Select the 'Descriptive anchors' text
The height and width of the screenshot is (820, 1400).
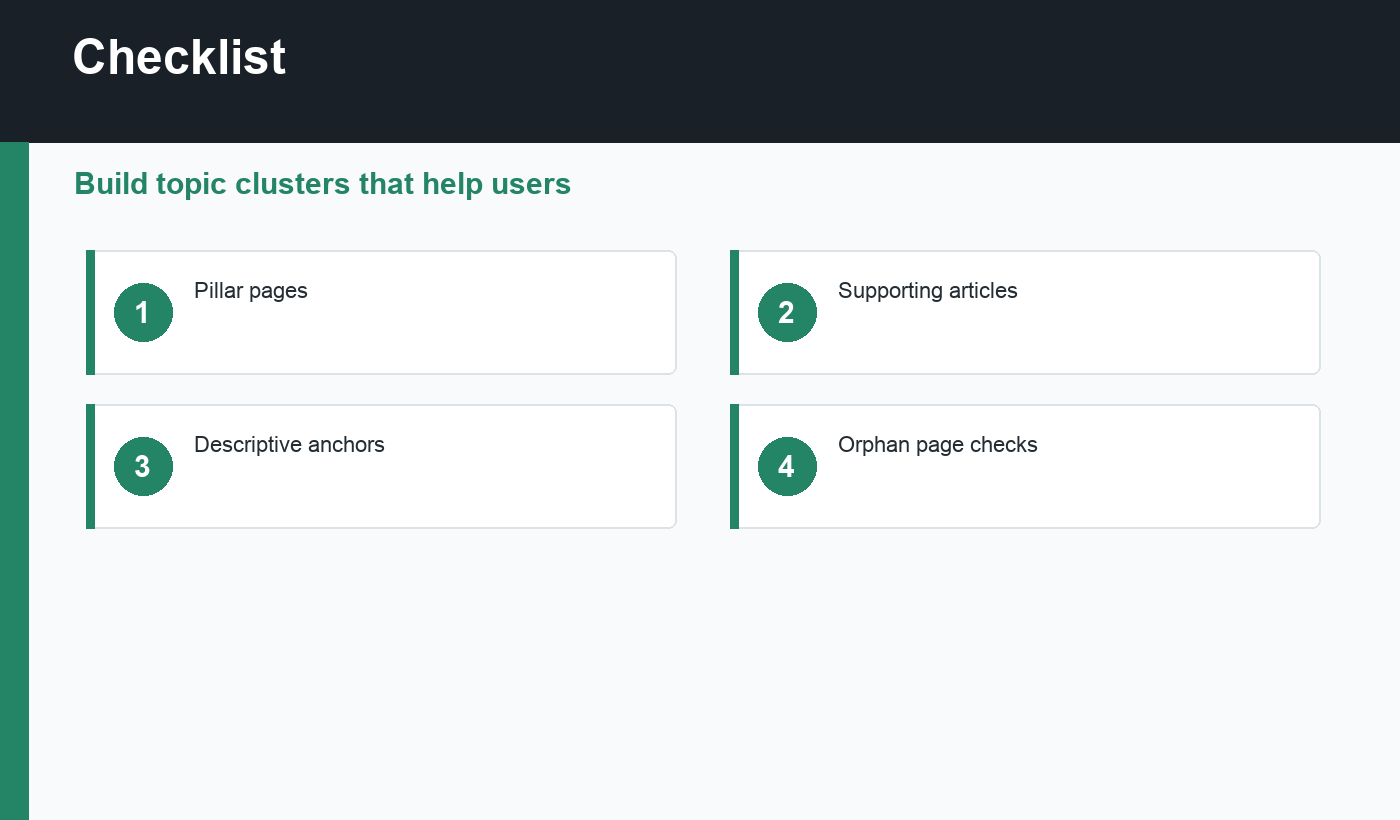289,445
